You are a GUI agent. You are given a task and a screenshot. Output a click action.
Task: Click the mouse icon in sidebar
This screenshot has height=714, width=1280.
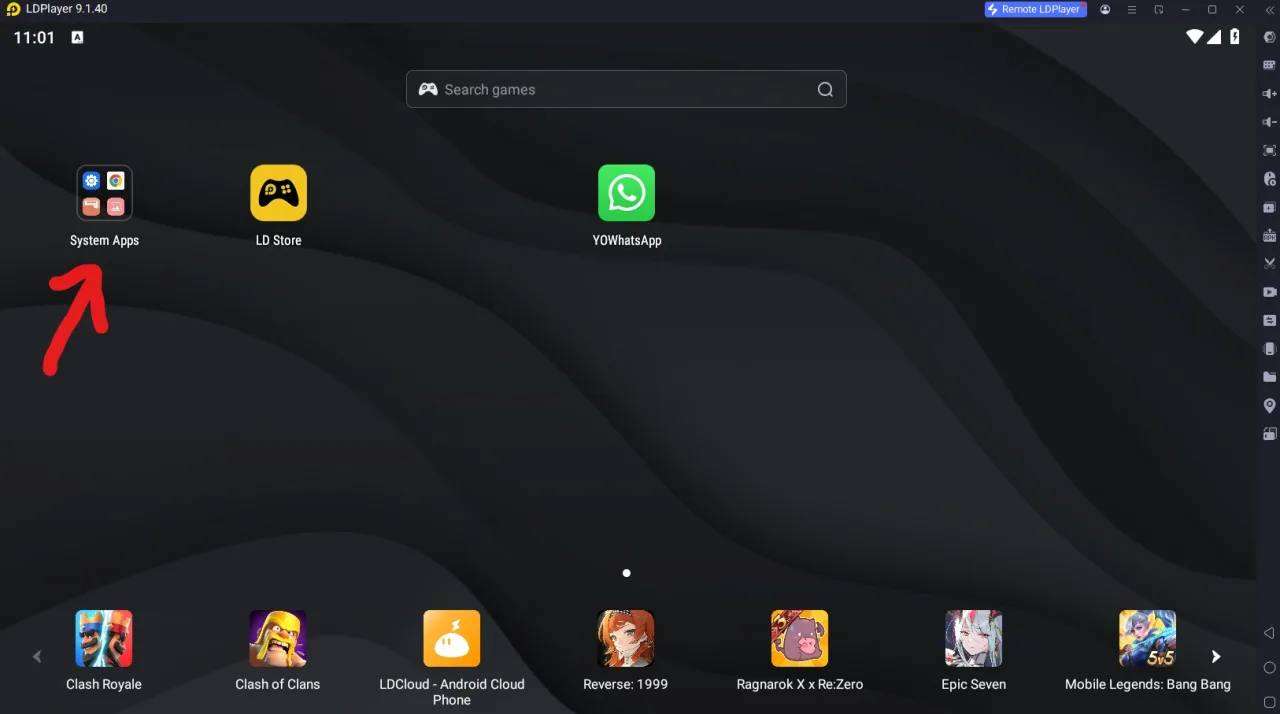[1270, 179]
